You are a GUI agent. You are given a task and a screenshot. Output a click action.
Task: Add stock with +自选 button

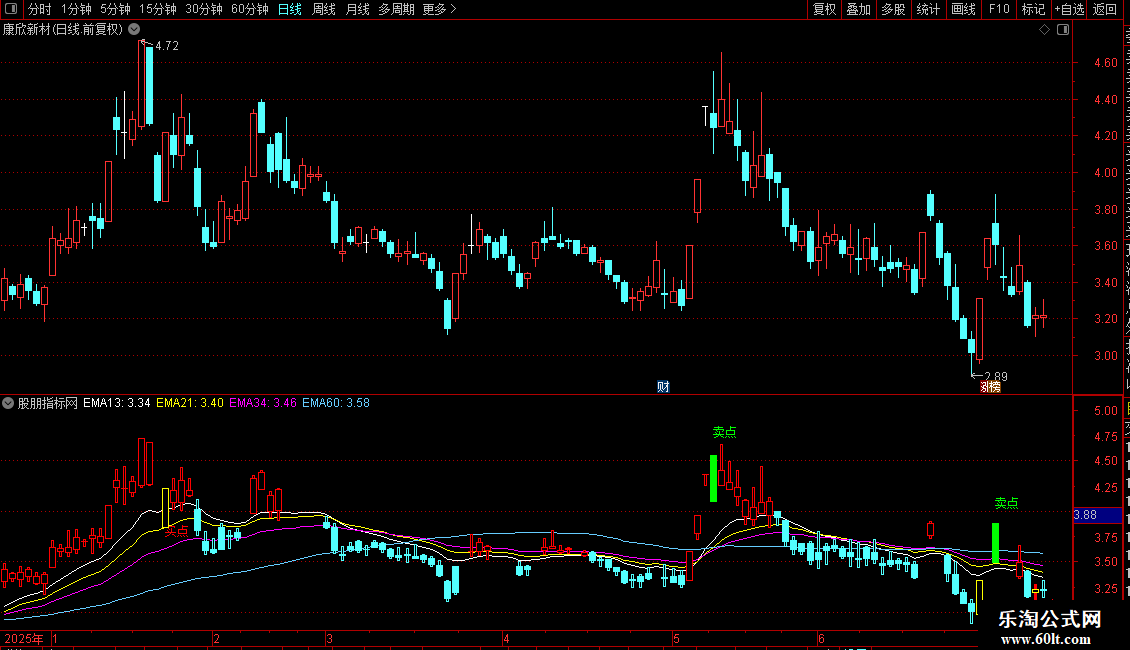[1069, 9]
